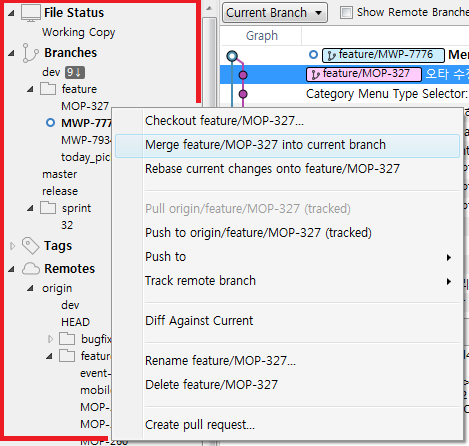This screenshot has width=469, height=446.
Task: Collapse the File Status section
Action: tap(12, 13)
